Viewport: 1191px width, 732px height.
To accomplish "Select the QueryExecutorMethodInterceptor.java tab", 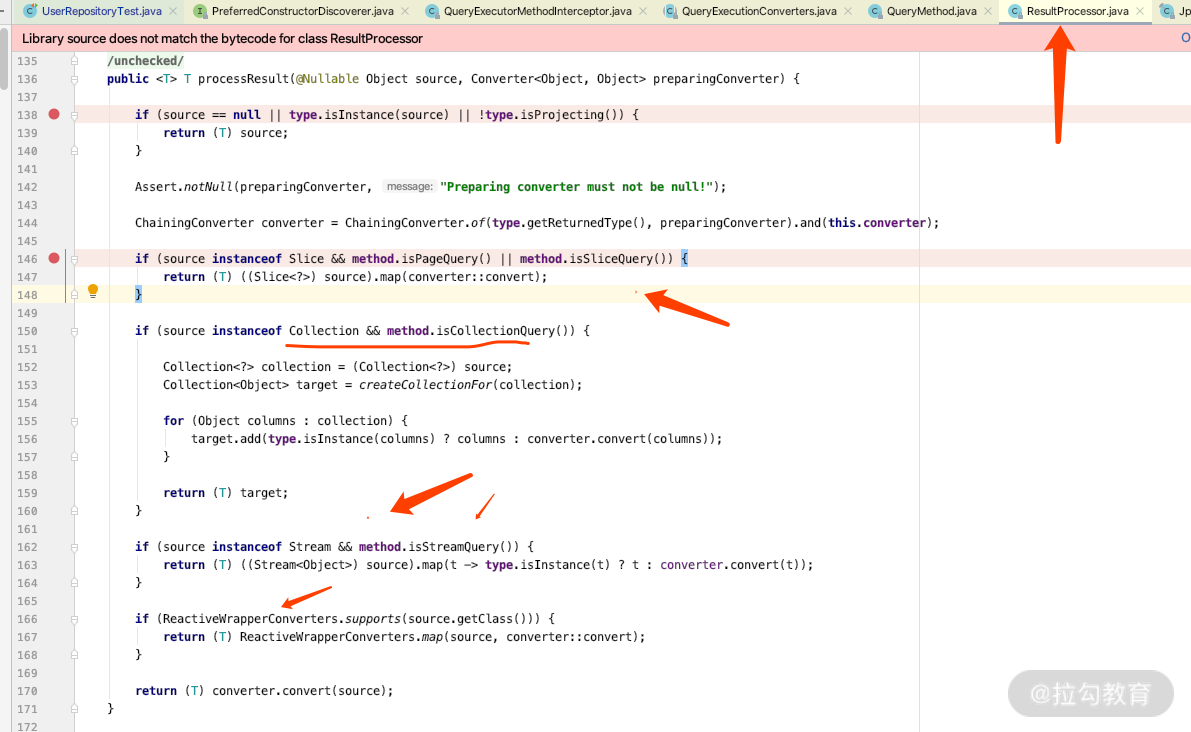I will tap(538, 11).
